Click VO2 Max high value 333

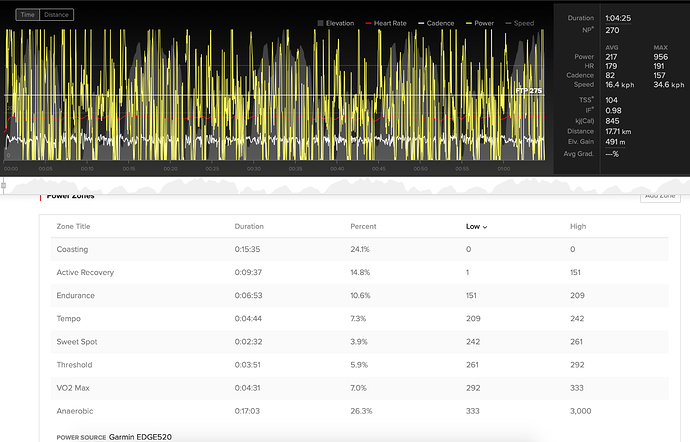tap(576, 388)
